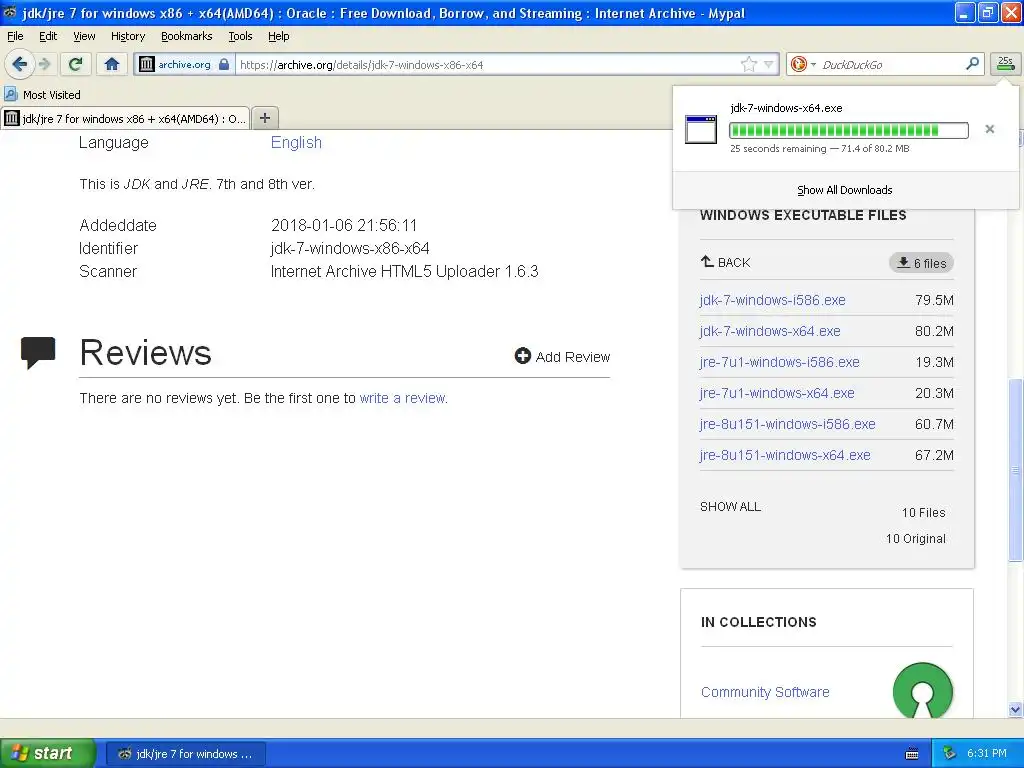
Task: Click the page vertical scrollbar thumb
Action: pyautogui.click(x=1015, y=469)
